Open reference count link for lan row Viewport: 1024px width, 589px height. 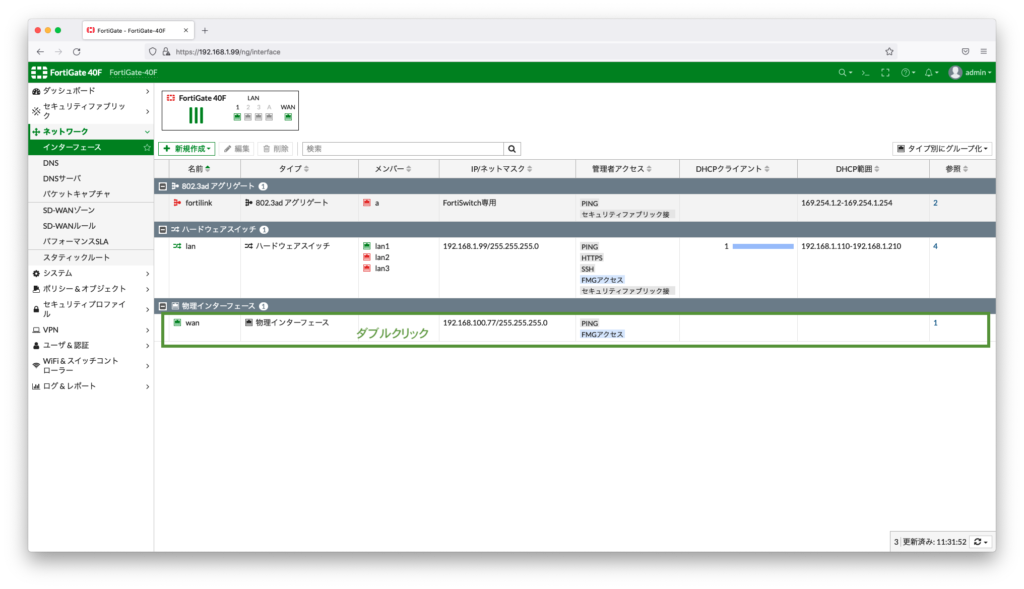[x=935, y=246]
